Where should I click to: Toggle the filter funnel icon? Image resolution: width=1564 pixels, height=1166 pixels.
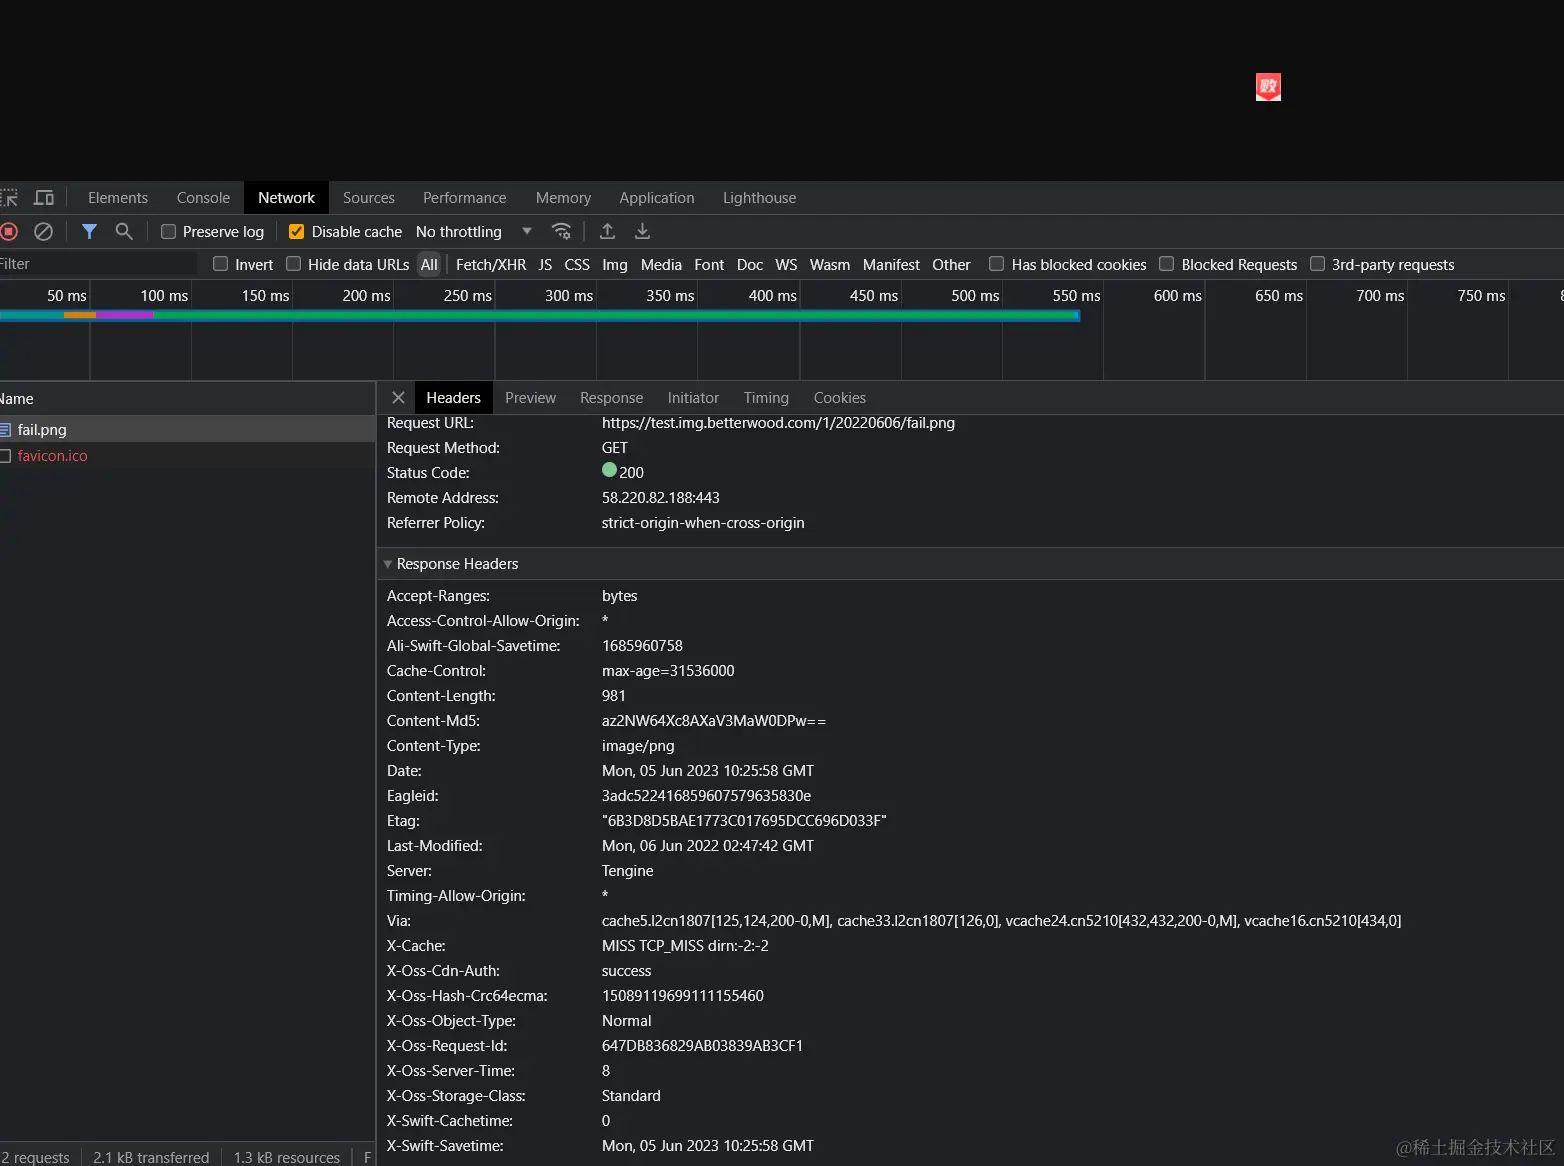click(89, 231)
